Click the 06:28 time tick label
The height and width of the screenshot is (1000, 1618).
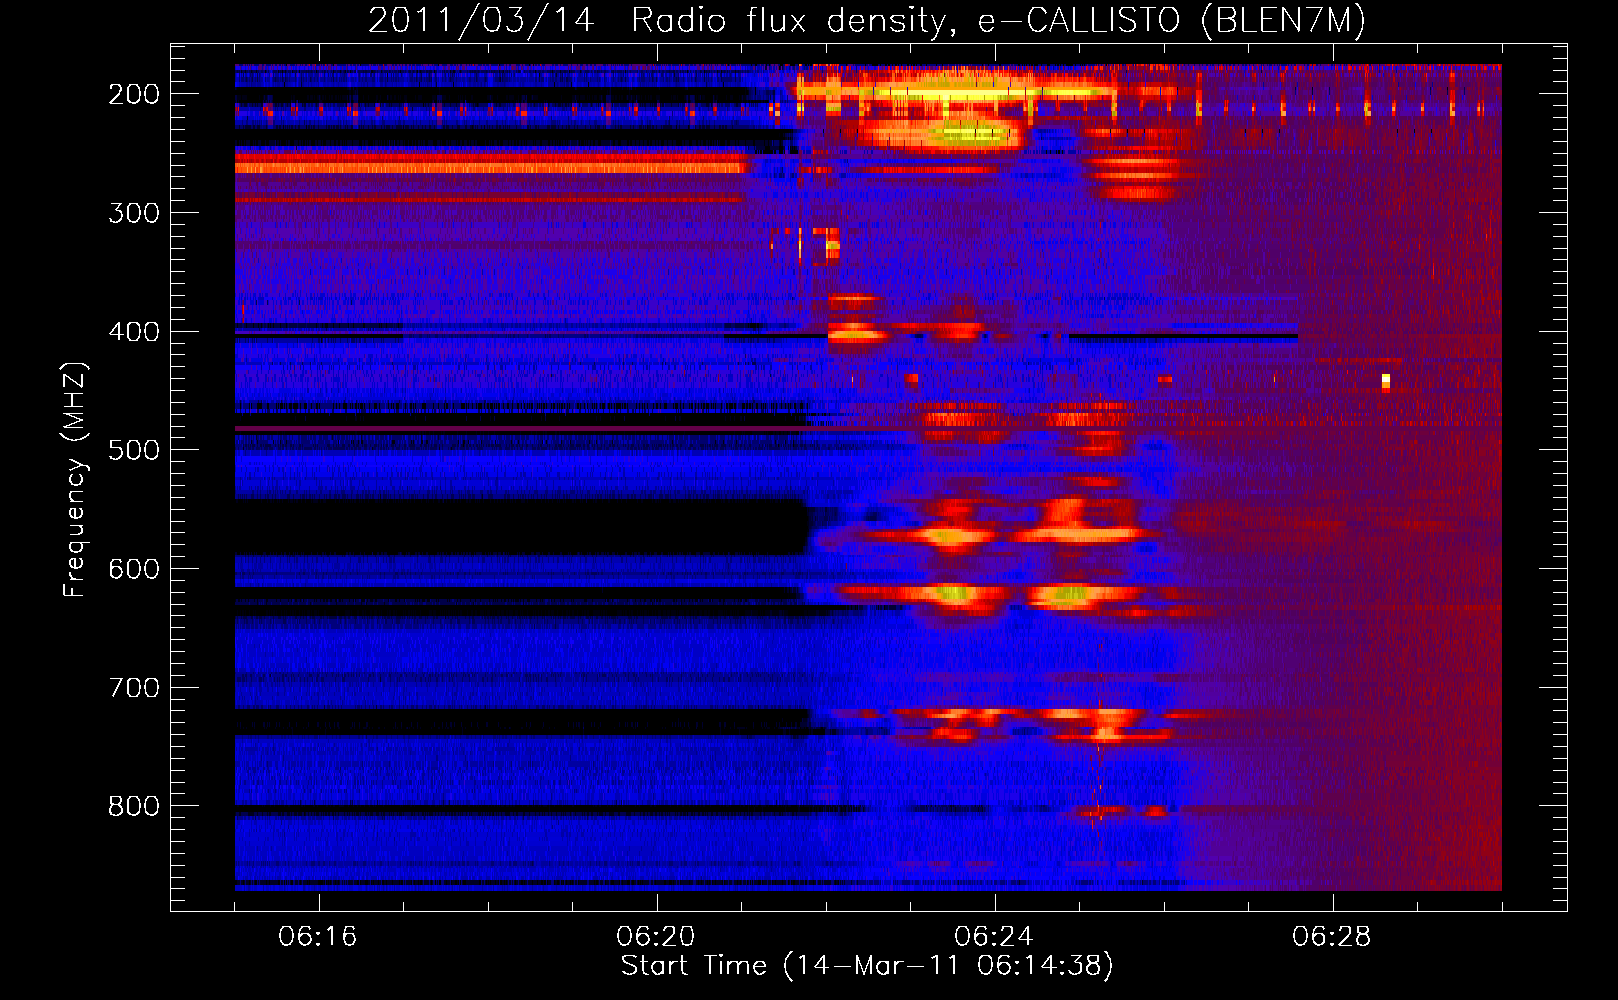1332,937
